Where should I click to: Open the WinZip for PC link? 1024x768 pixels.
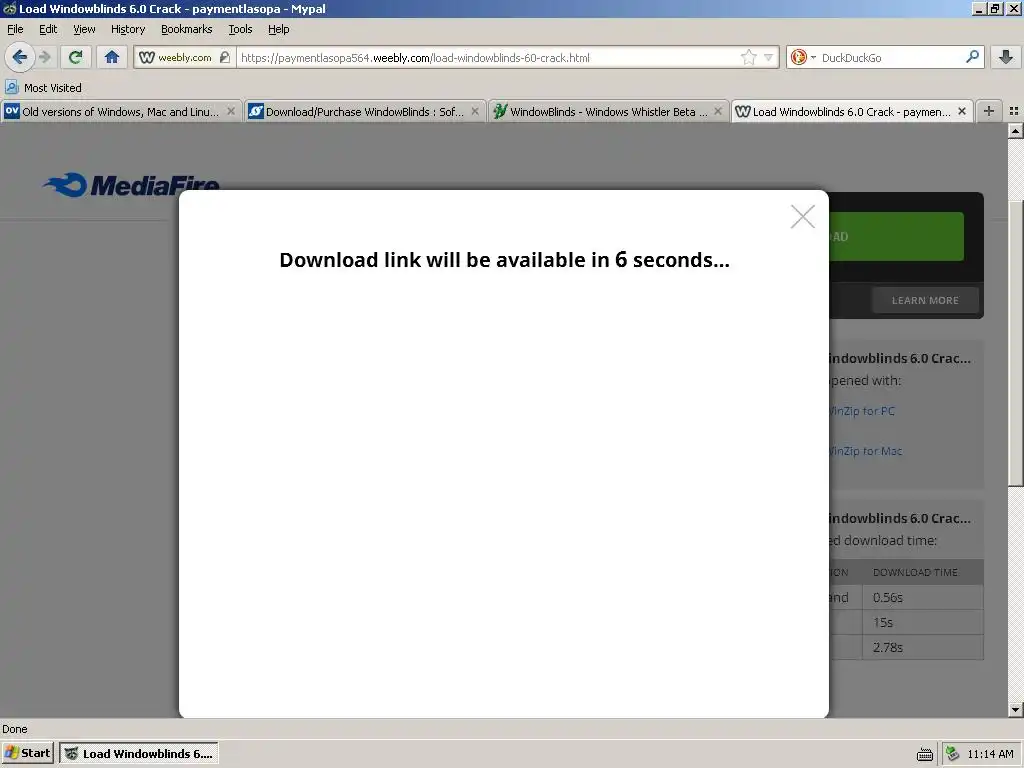862,411
